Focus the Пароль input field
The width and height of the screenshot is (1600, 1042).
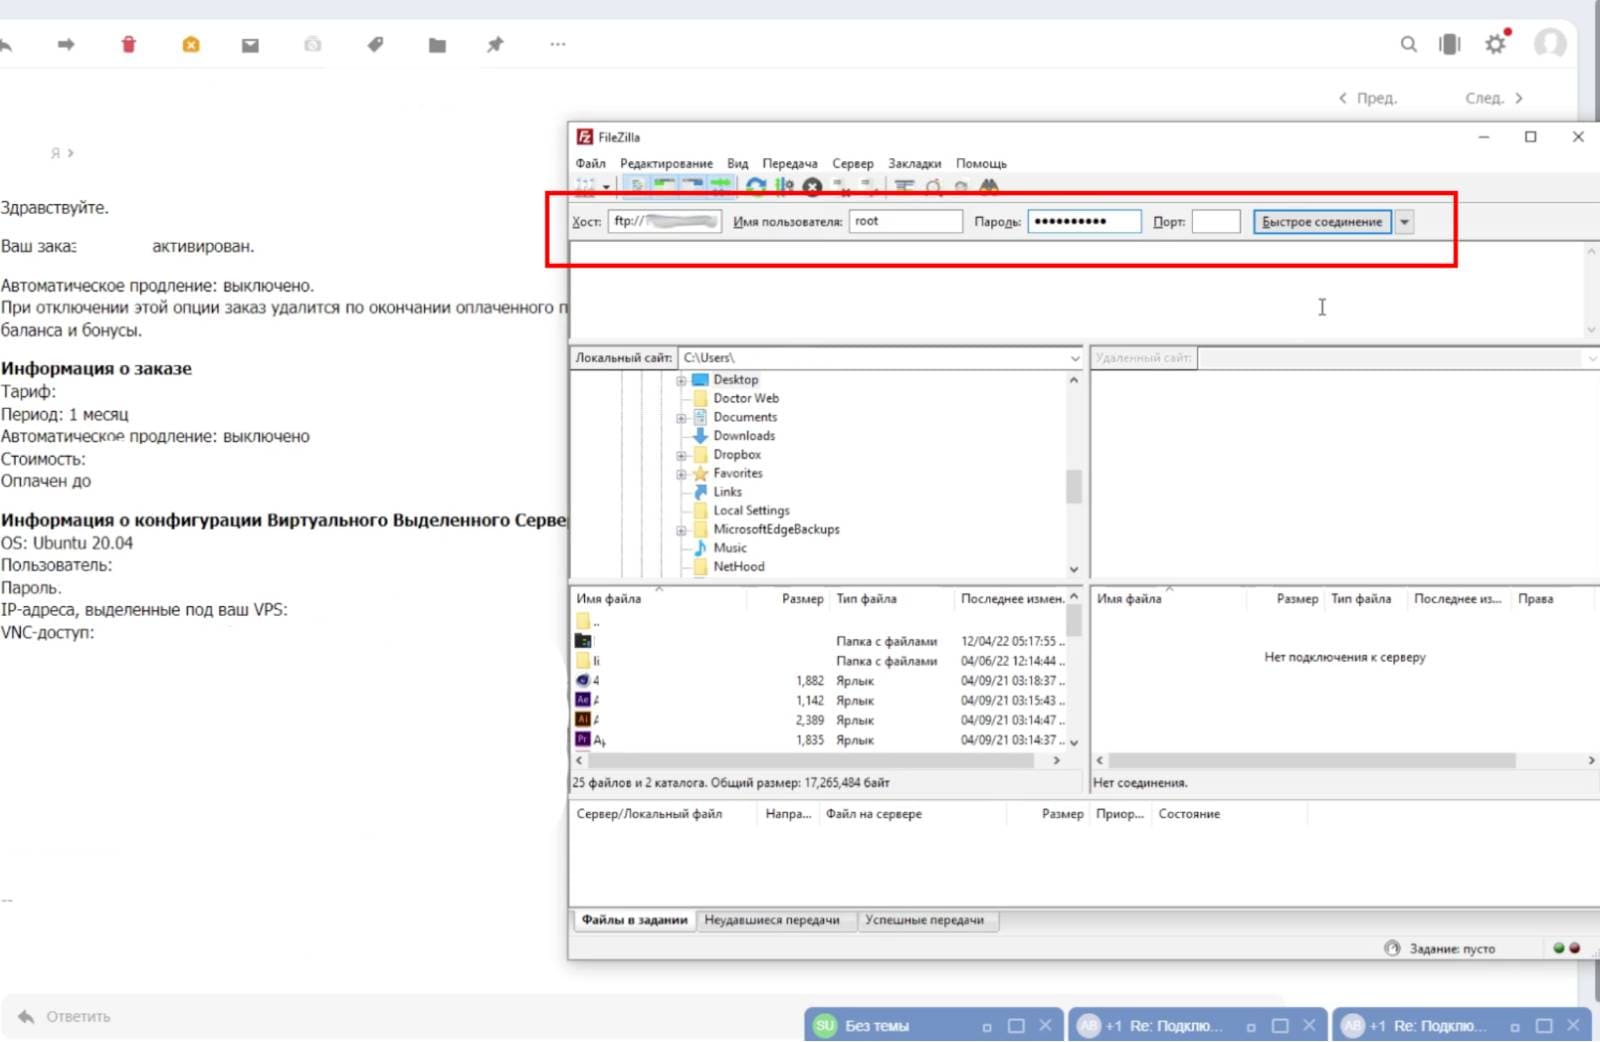(1084, 221)
